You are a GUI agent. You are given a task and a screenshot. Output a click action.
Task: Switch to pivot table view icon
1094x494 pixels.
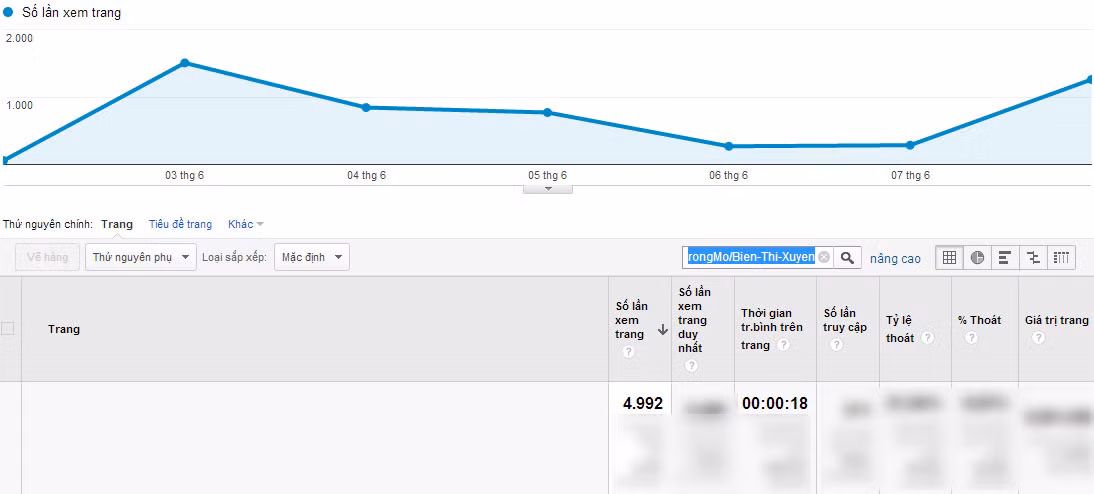click(1061, 257)
